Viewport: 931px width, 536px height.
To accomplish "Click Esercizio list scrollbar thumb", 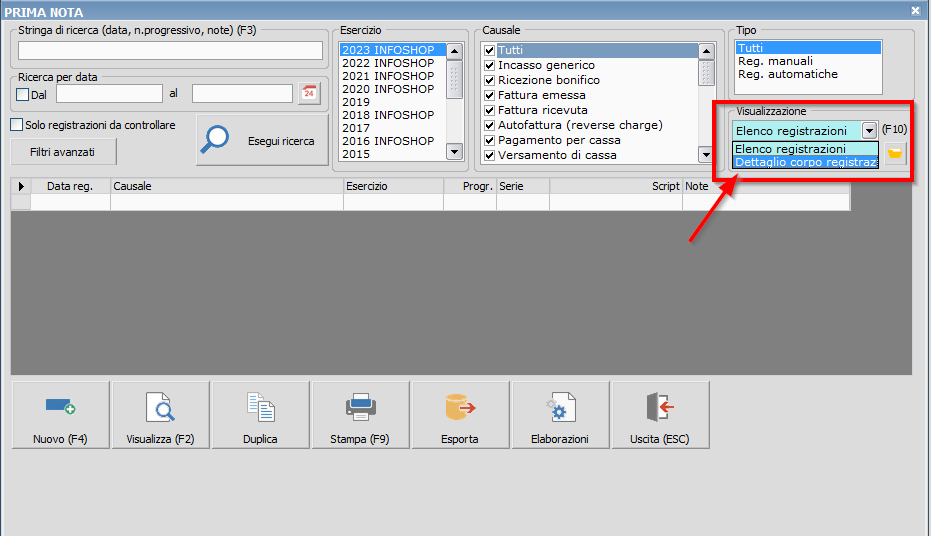I will 454,78.
